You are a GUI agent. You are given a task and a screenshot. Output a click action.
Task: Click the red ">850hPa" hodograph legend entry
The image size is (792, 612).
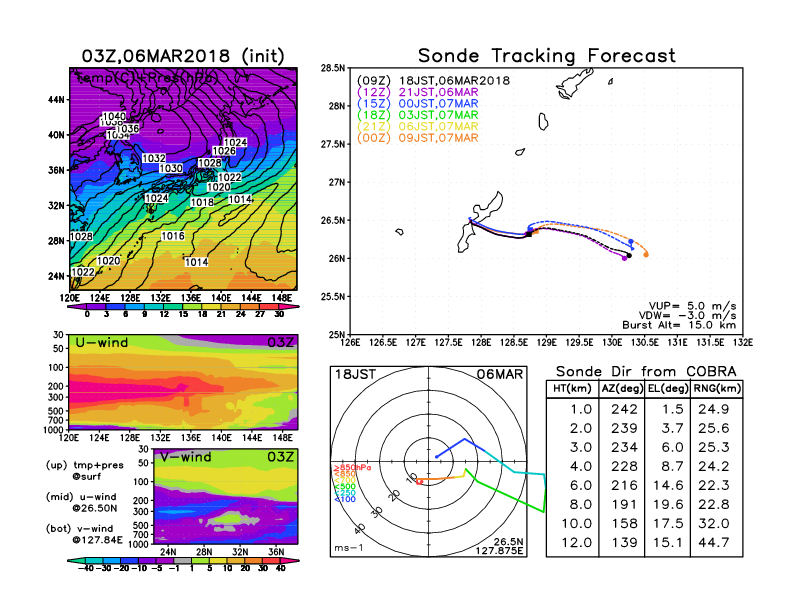[x=353, y=468]
